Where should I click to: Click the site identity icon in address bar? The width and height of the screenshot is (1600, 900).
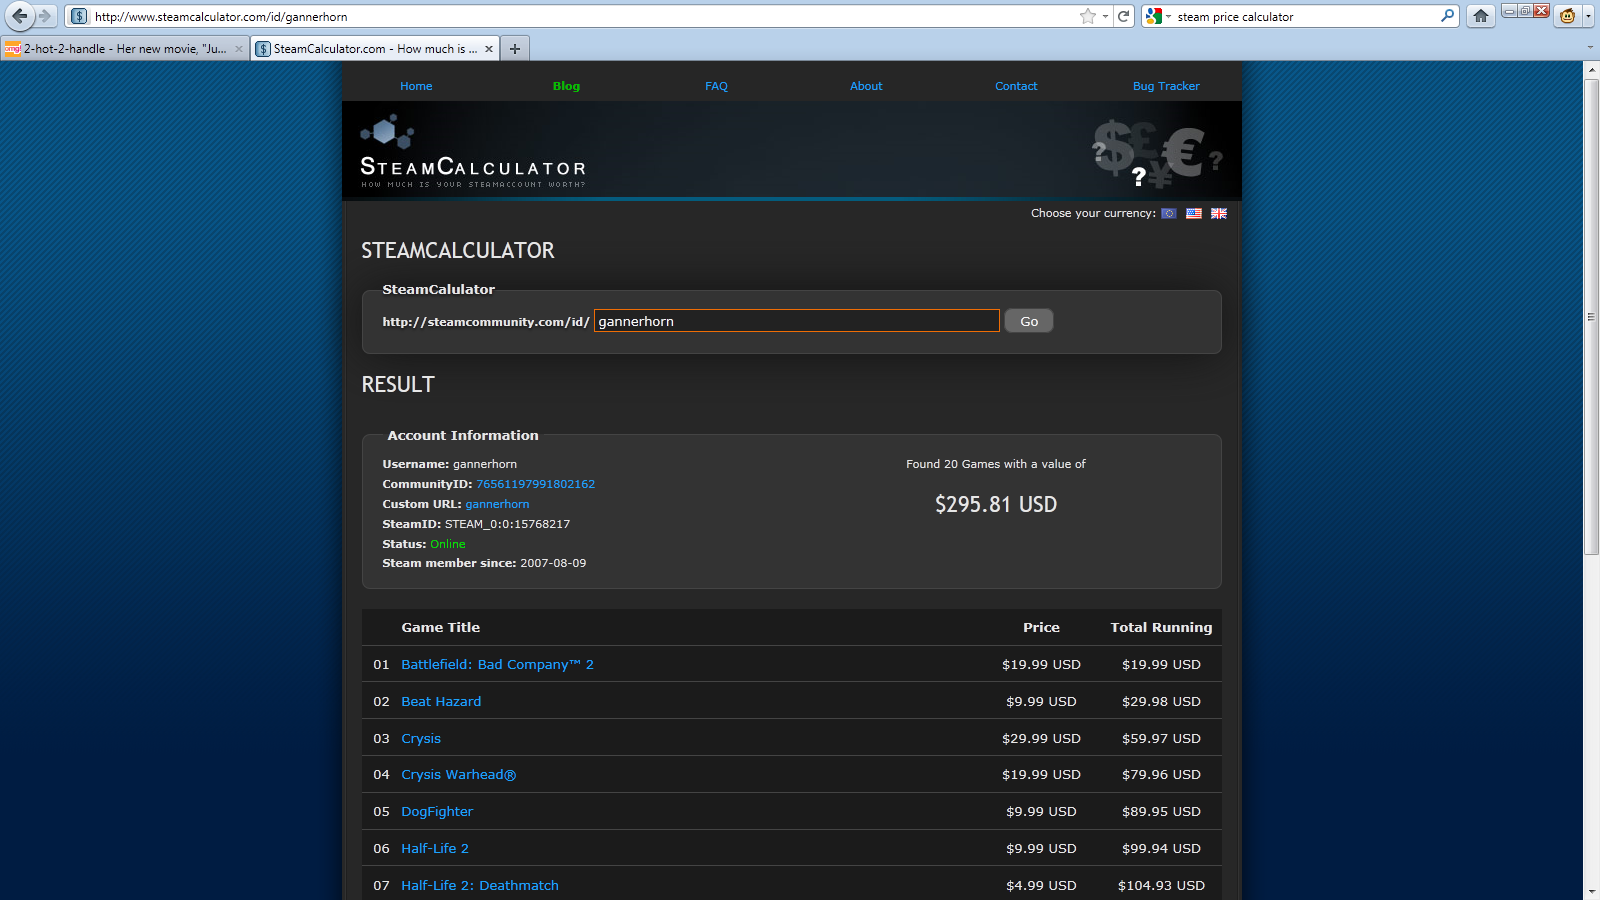pos(79,16)
